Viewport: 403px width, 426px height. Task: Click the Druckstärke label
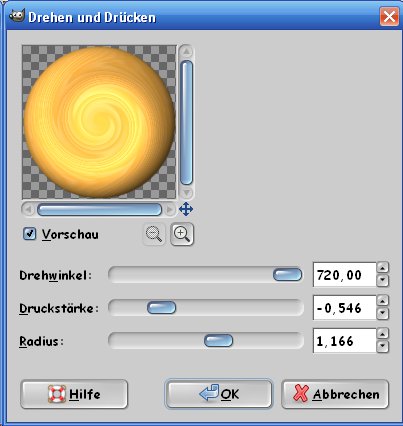coord(59,308)
